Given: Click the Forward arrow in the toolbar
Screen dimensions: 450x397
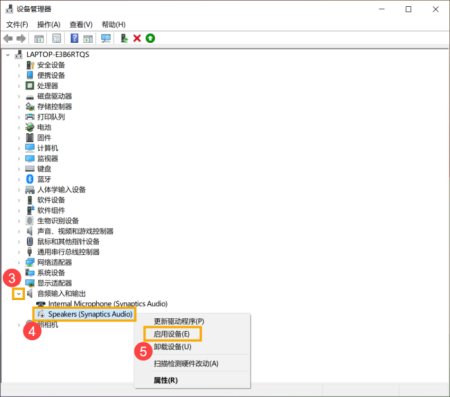Looking at the screenshot, I should 21,39.
